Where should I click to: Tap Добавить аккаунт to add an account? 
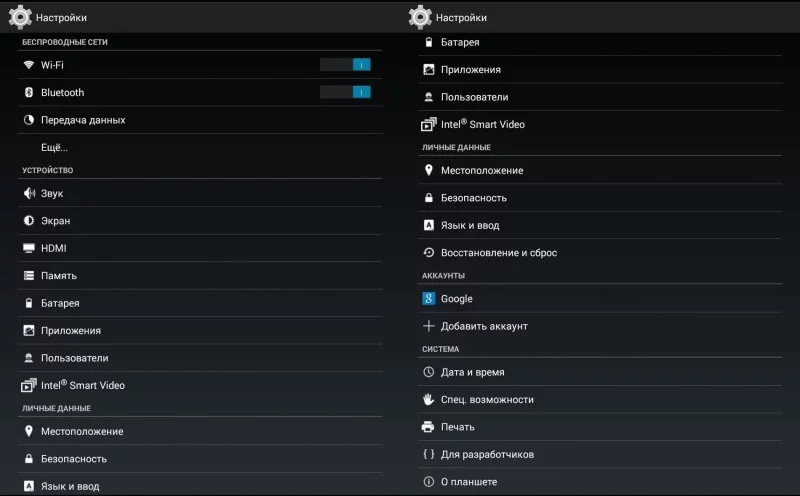pyautogui.click(x=484, y=326)
